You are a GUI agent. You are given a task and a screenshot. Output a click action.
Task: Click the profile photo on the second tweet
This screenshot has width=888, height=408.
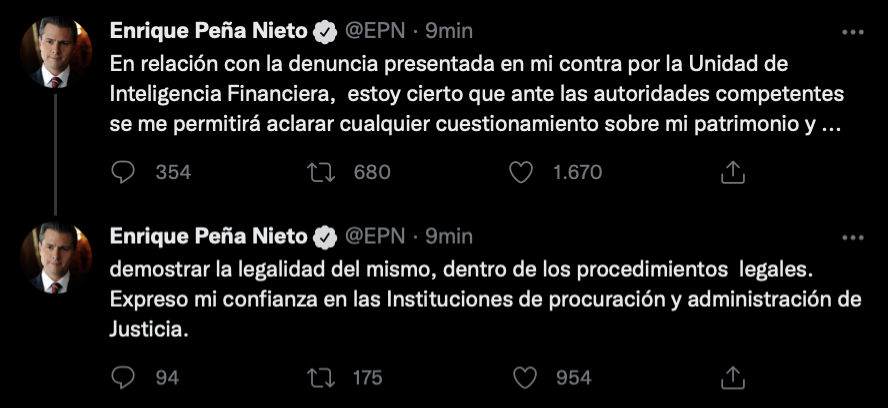[x=56, y=258]
